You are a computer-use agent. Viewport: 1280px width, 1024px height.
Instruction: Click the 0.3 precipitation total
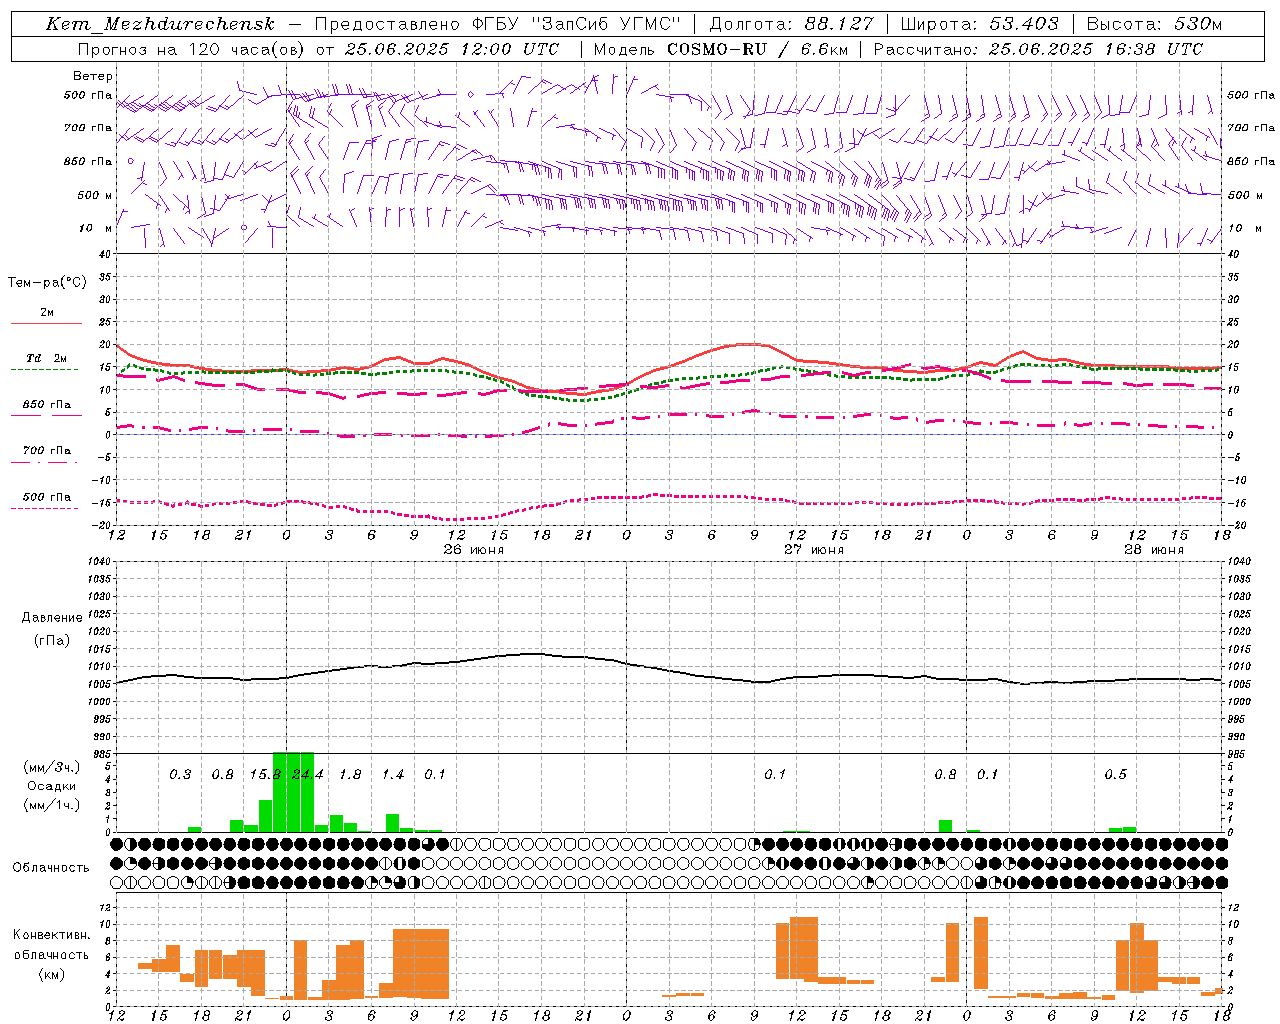[180, 774]
